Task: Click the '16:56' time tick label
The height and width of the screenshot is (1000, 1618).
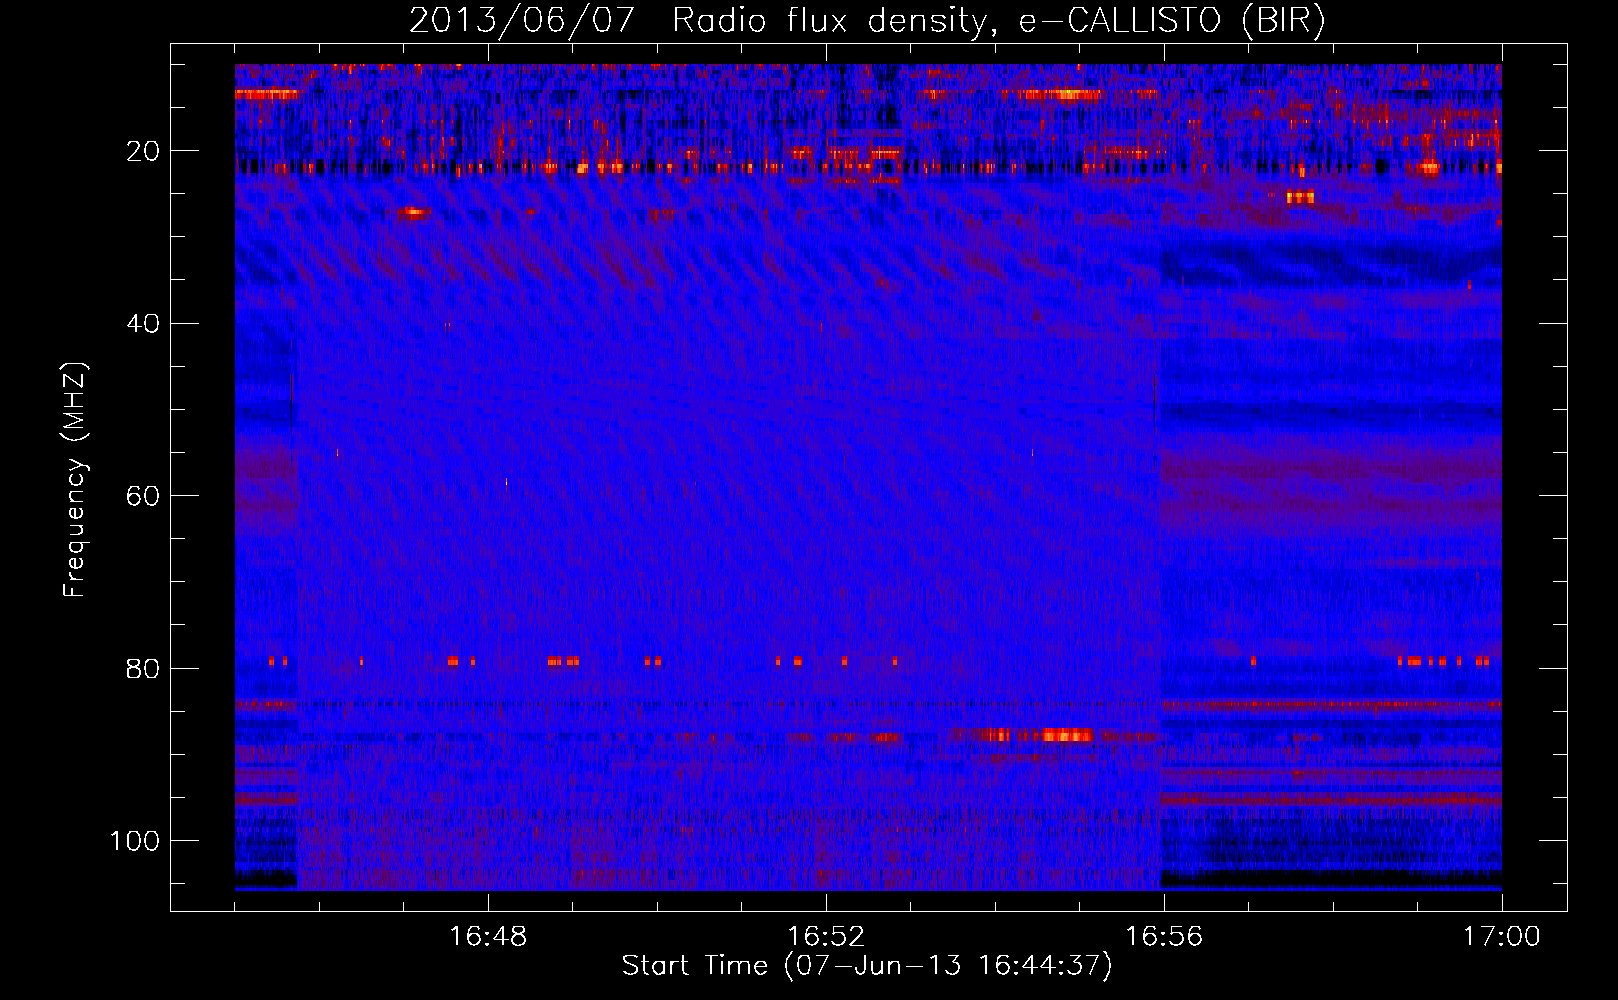Action: pos(1164,937)
